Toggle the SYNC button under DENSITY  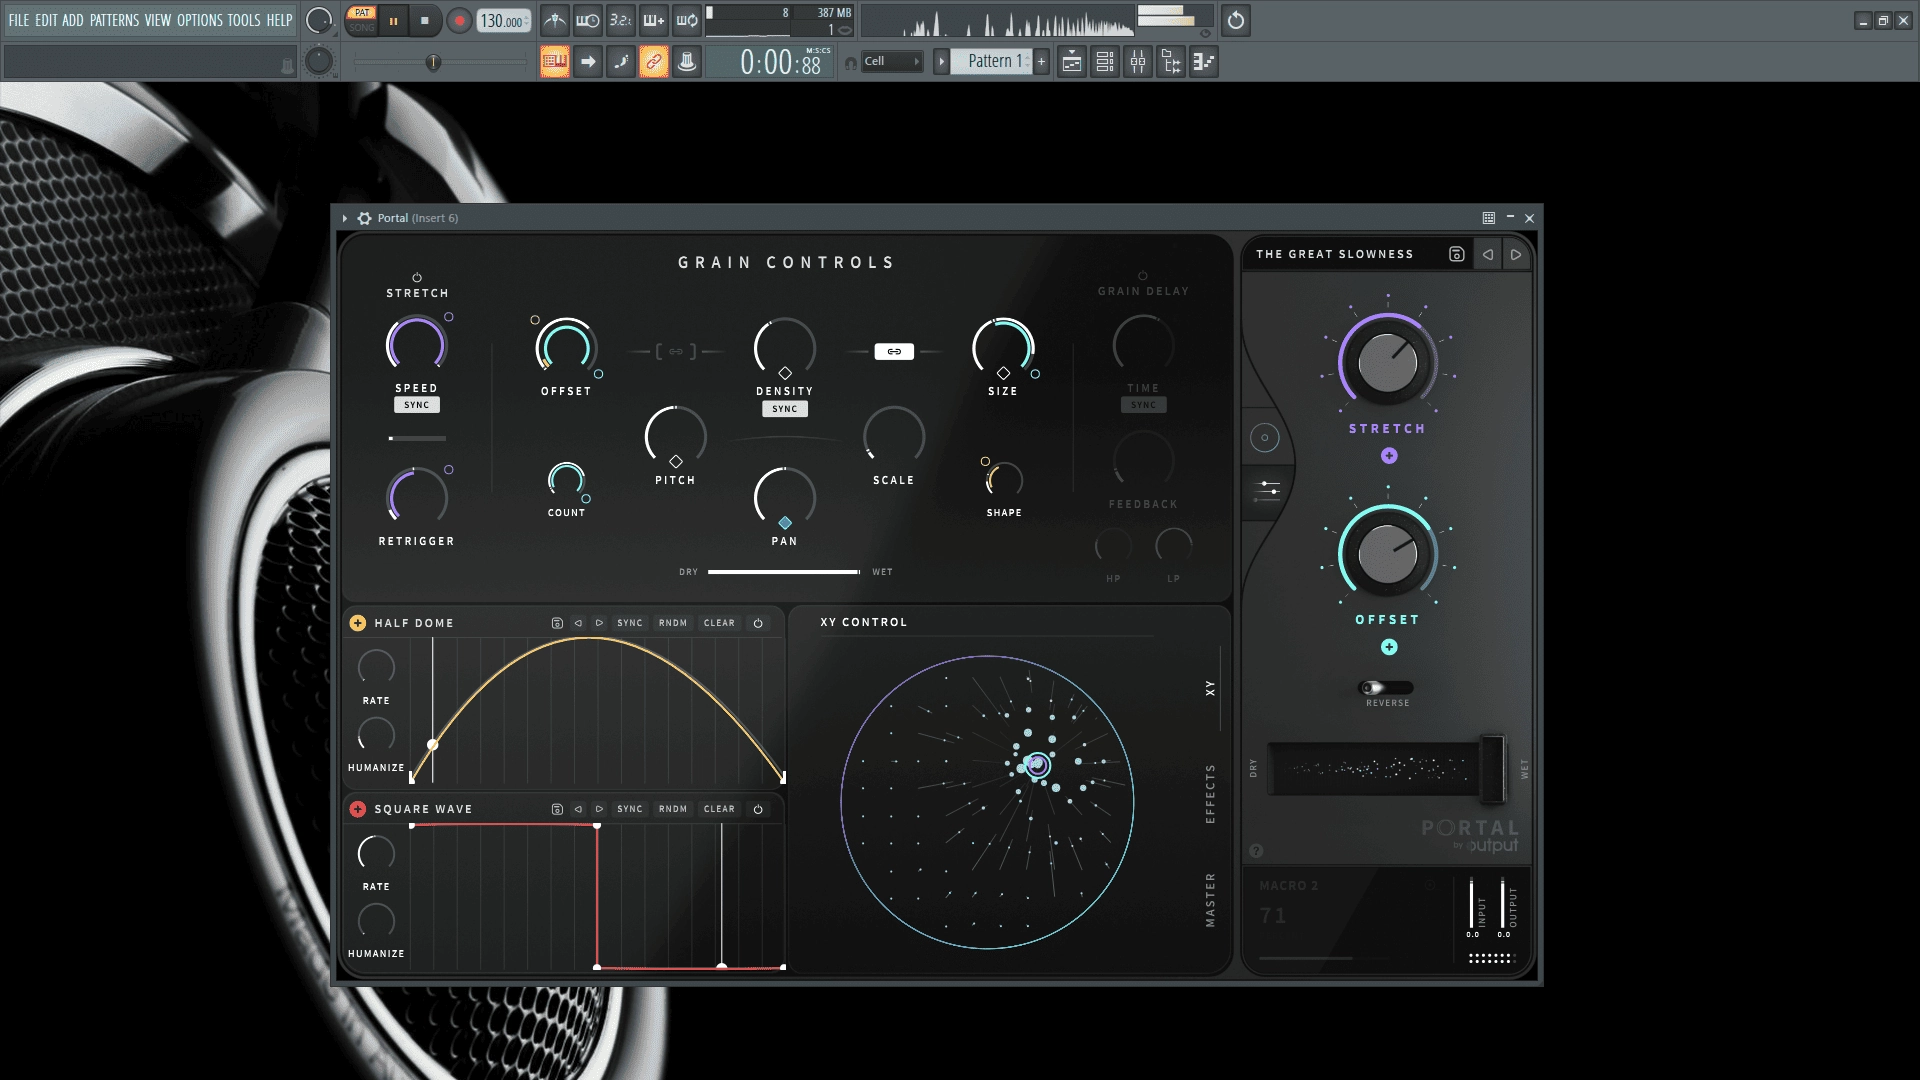point(785,409)
